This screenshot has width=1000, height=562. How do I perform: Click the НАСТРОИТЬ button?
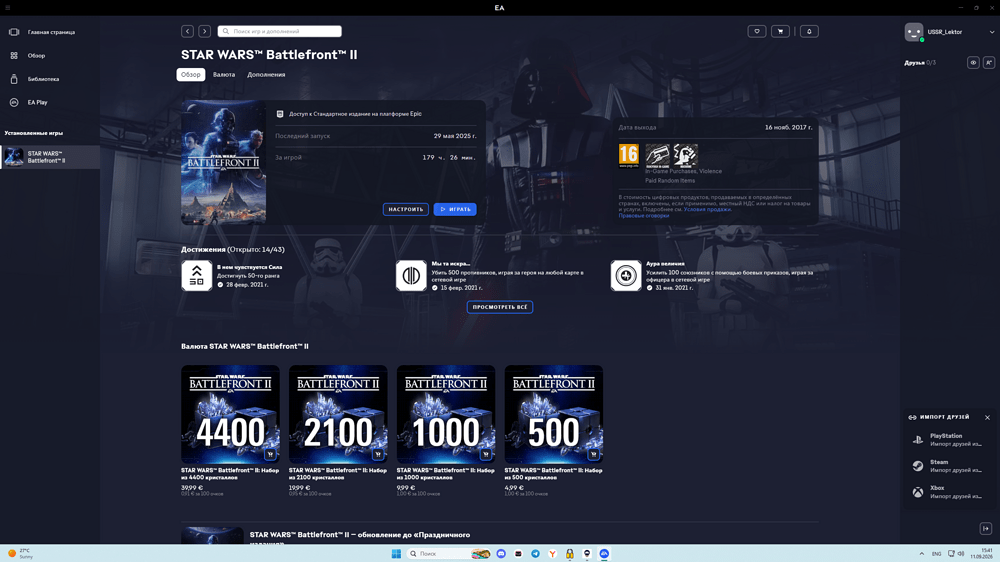[x=406, y=209]
